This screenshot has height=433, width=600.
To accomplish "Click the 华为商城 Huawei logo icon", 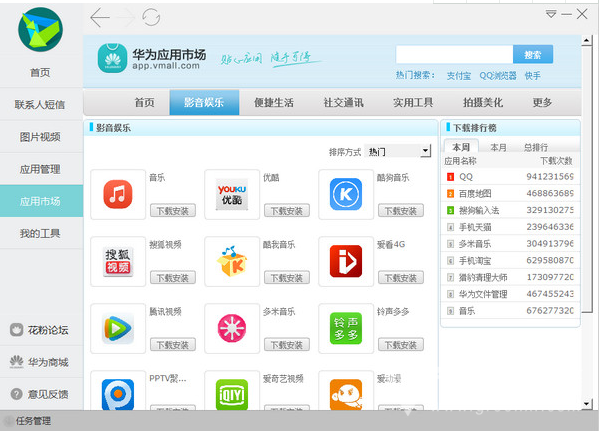I will coord(16,362).
